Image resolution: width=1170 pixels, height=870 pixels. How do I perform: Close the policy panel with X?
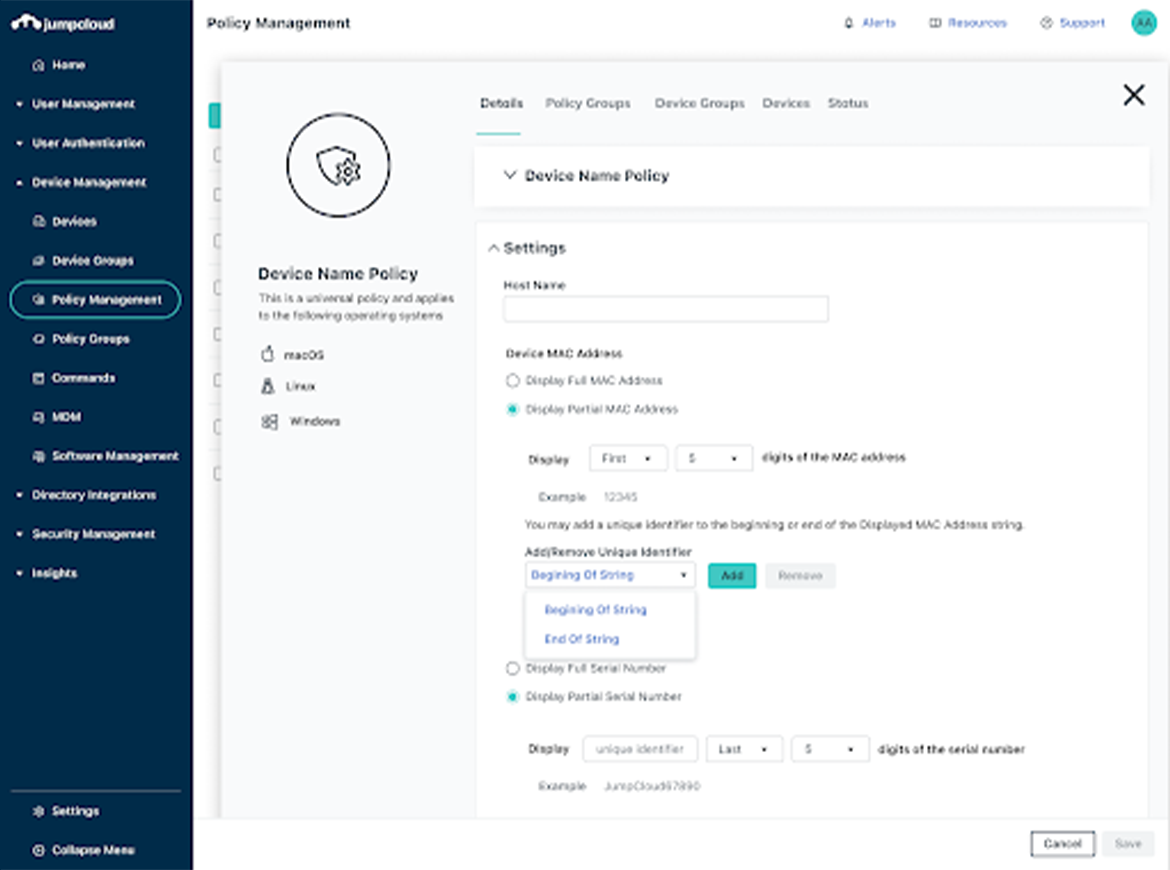click(x=1134, y=95)
